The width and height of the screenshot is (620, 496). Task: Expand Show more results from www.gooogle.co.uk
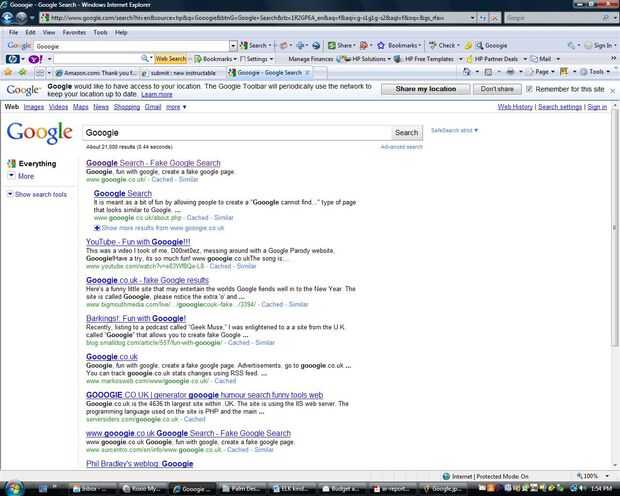(159, 228)
